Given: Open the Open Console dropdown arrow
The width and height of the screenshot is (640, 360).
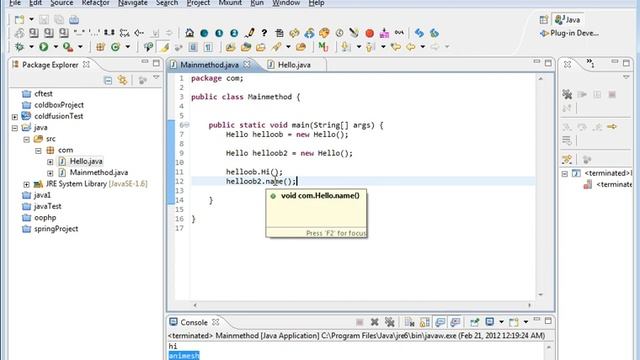Looking at the screenshot, I should pos(526,322).
